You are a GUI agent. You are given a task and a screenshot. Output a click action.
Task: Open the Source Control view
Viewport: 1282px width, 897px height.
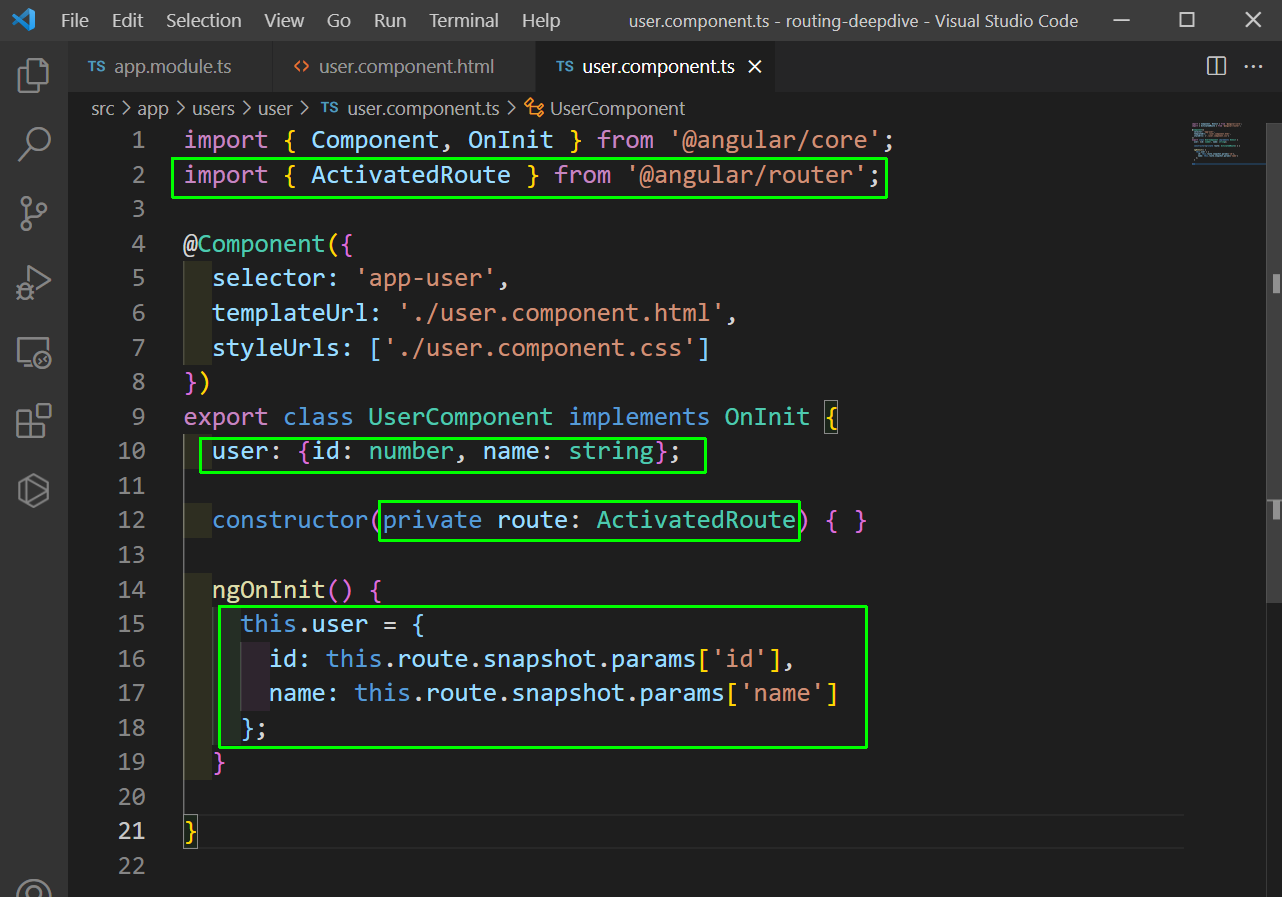pos(34,213)
